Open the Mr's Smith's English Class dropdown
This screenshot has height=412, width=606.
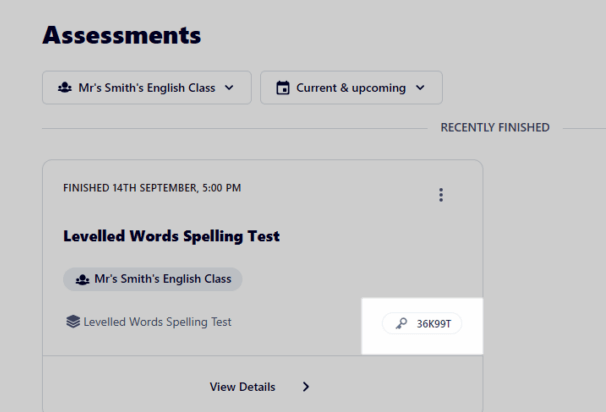(147, 88)
